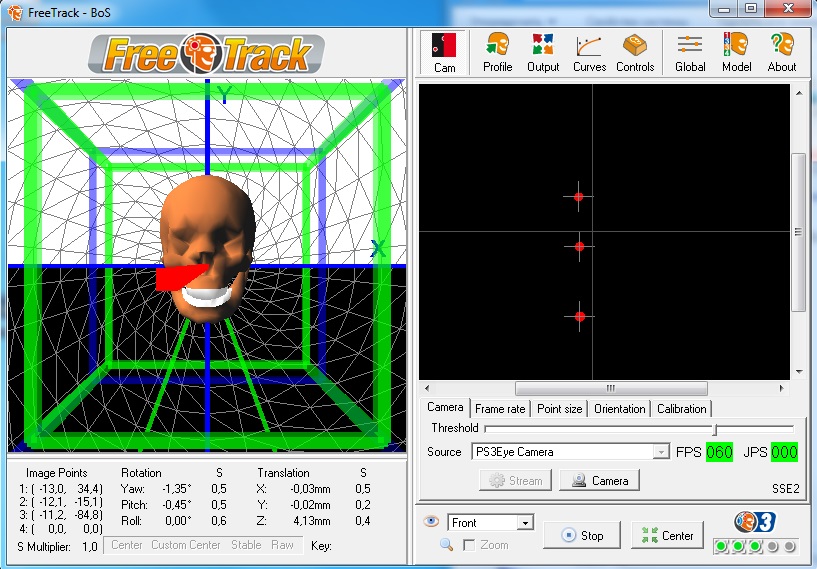Select the Raw option
Image resolution: width=817 pixels, height=569 pixels.
[x=282, y=545]
